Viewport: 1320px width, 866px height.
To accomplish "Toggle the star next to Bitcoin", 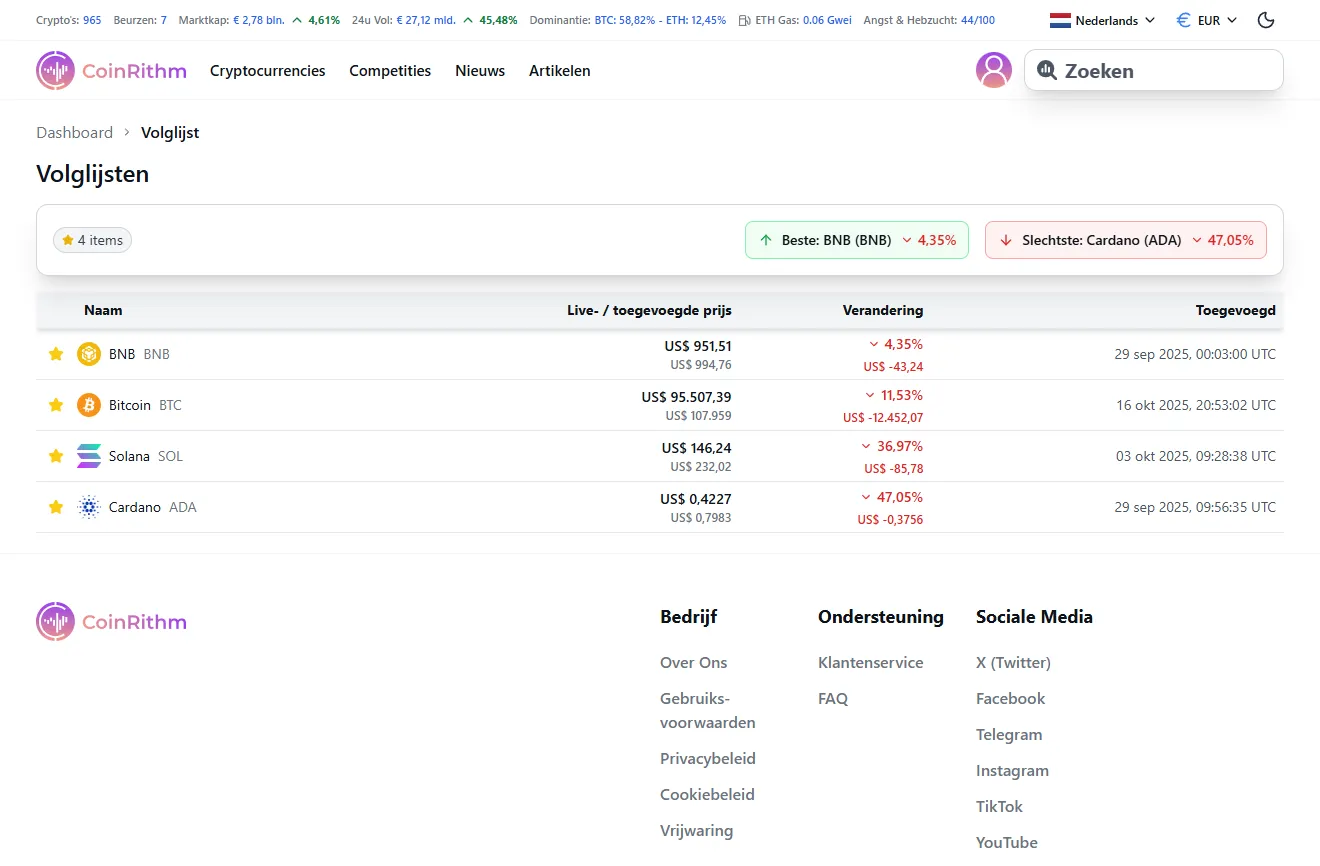I will [55, 404].
